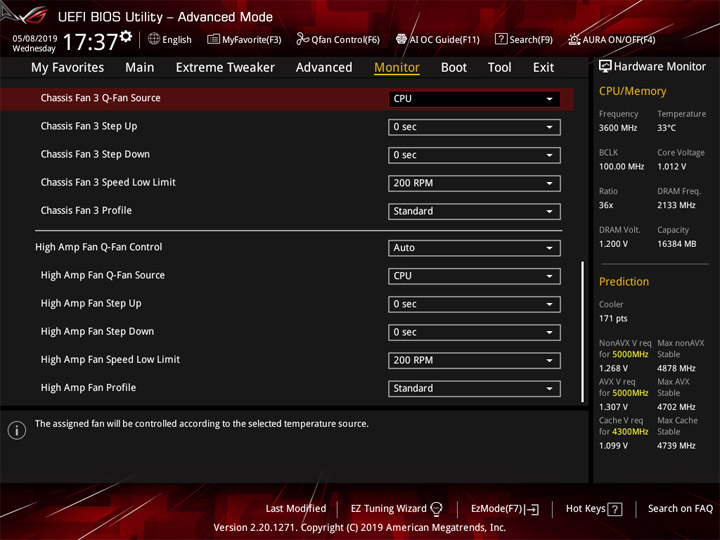Select High Amp Fan Step Up label
This screenshot has width=720, height=540.
[91, 304]
